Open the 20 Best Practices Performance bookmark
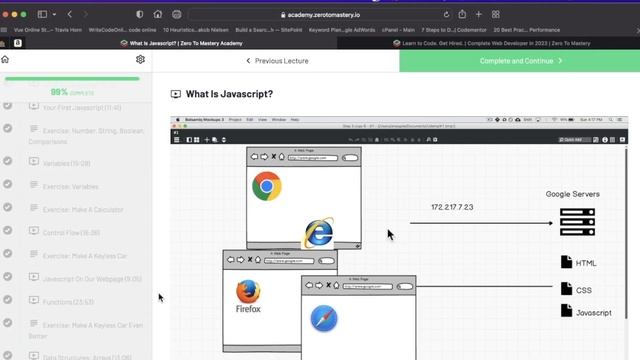640x360 pixels. (527, 30)
